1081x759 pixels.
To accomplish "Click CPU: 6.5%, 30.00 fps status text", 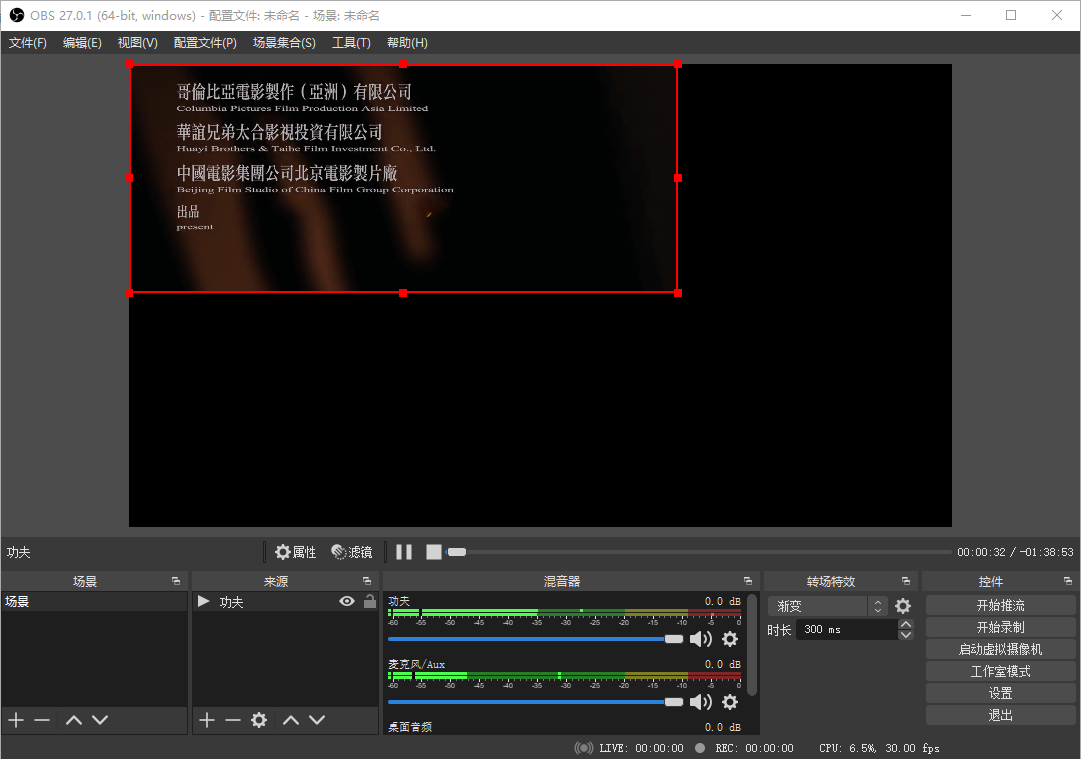I will pyautogui.click(x=879, y=748).
